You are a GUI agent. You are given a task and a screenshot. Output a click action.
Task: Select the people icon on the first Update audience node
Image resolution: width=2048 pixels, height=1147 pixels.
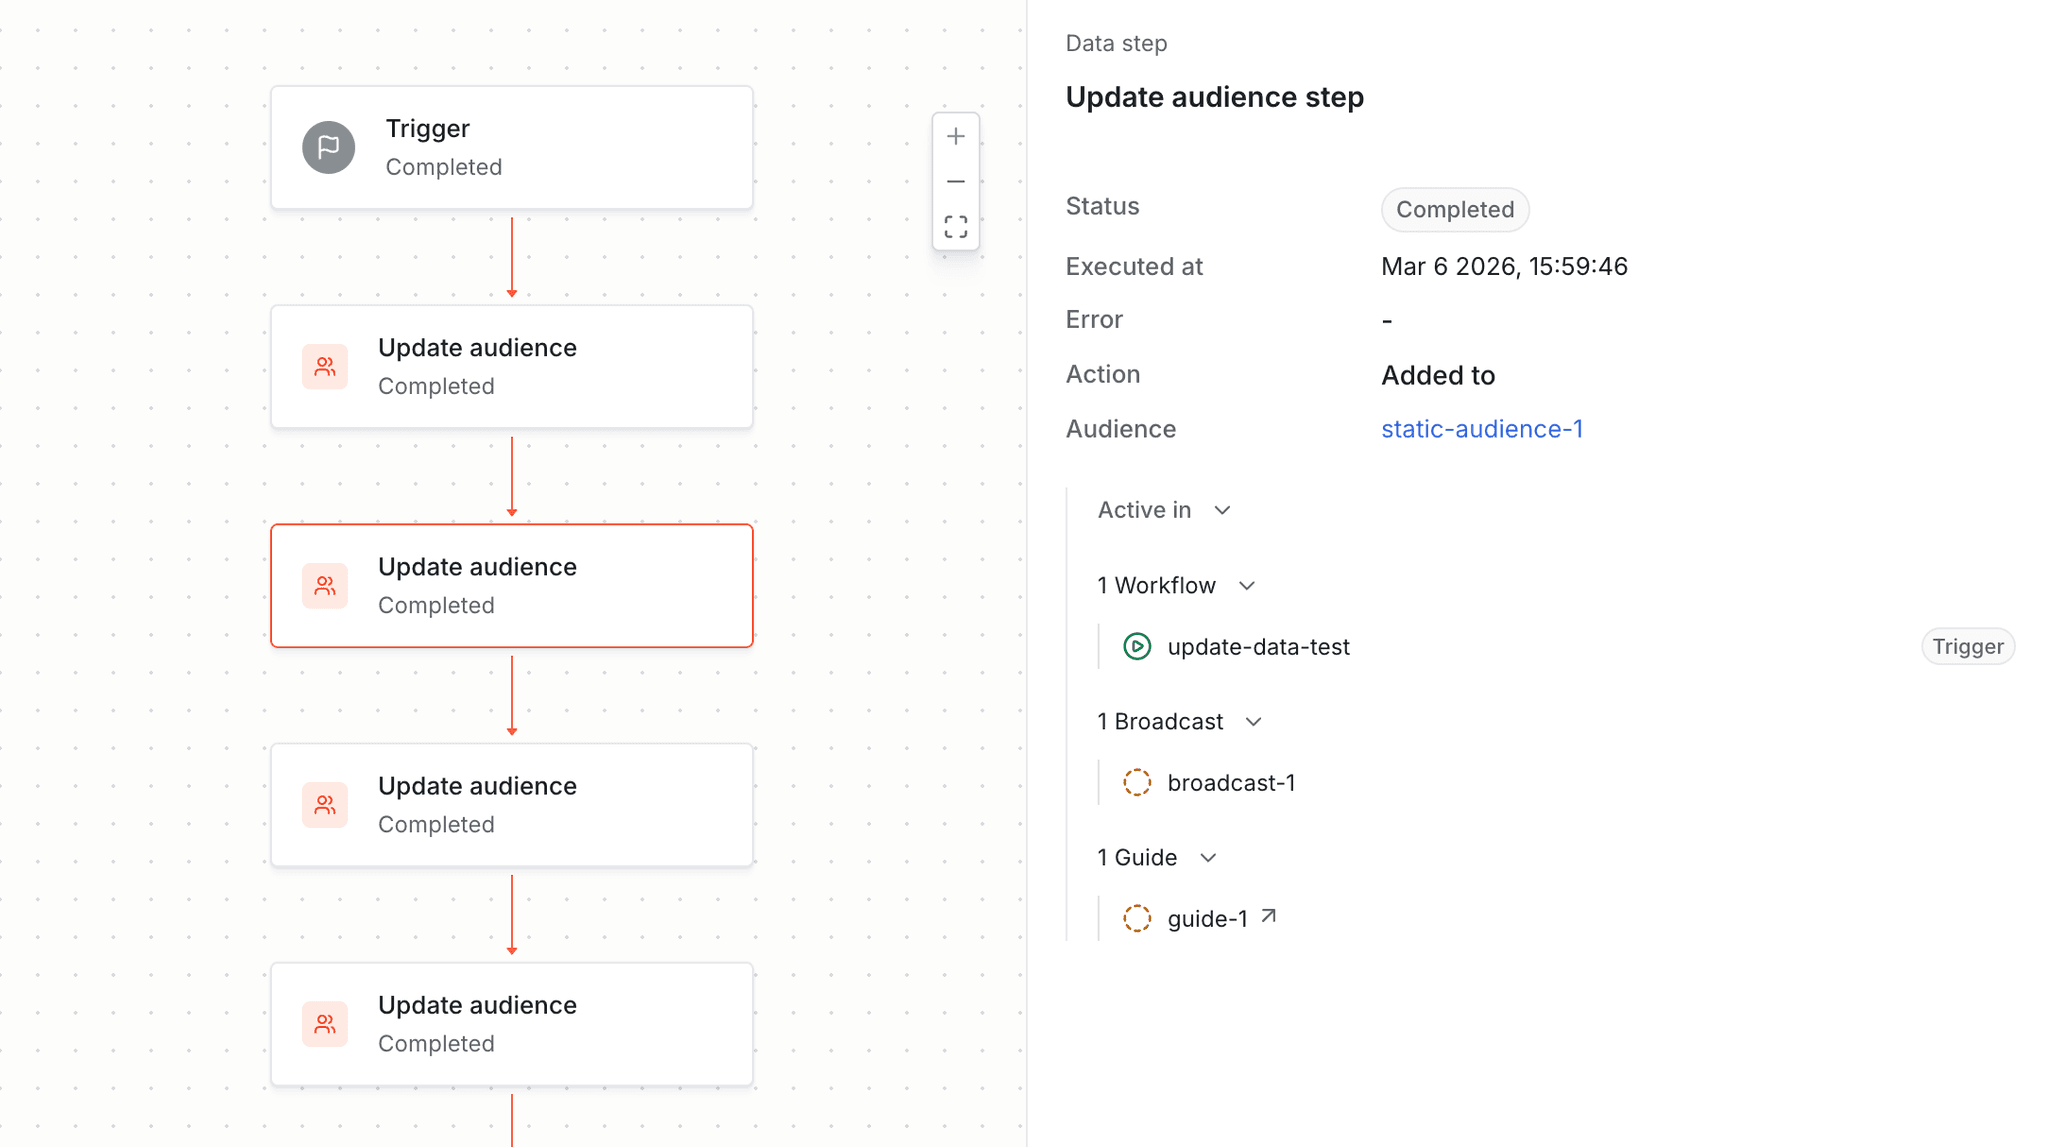(324, 366)
